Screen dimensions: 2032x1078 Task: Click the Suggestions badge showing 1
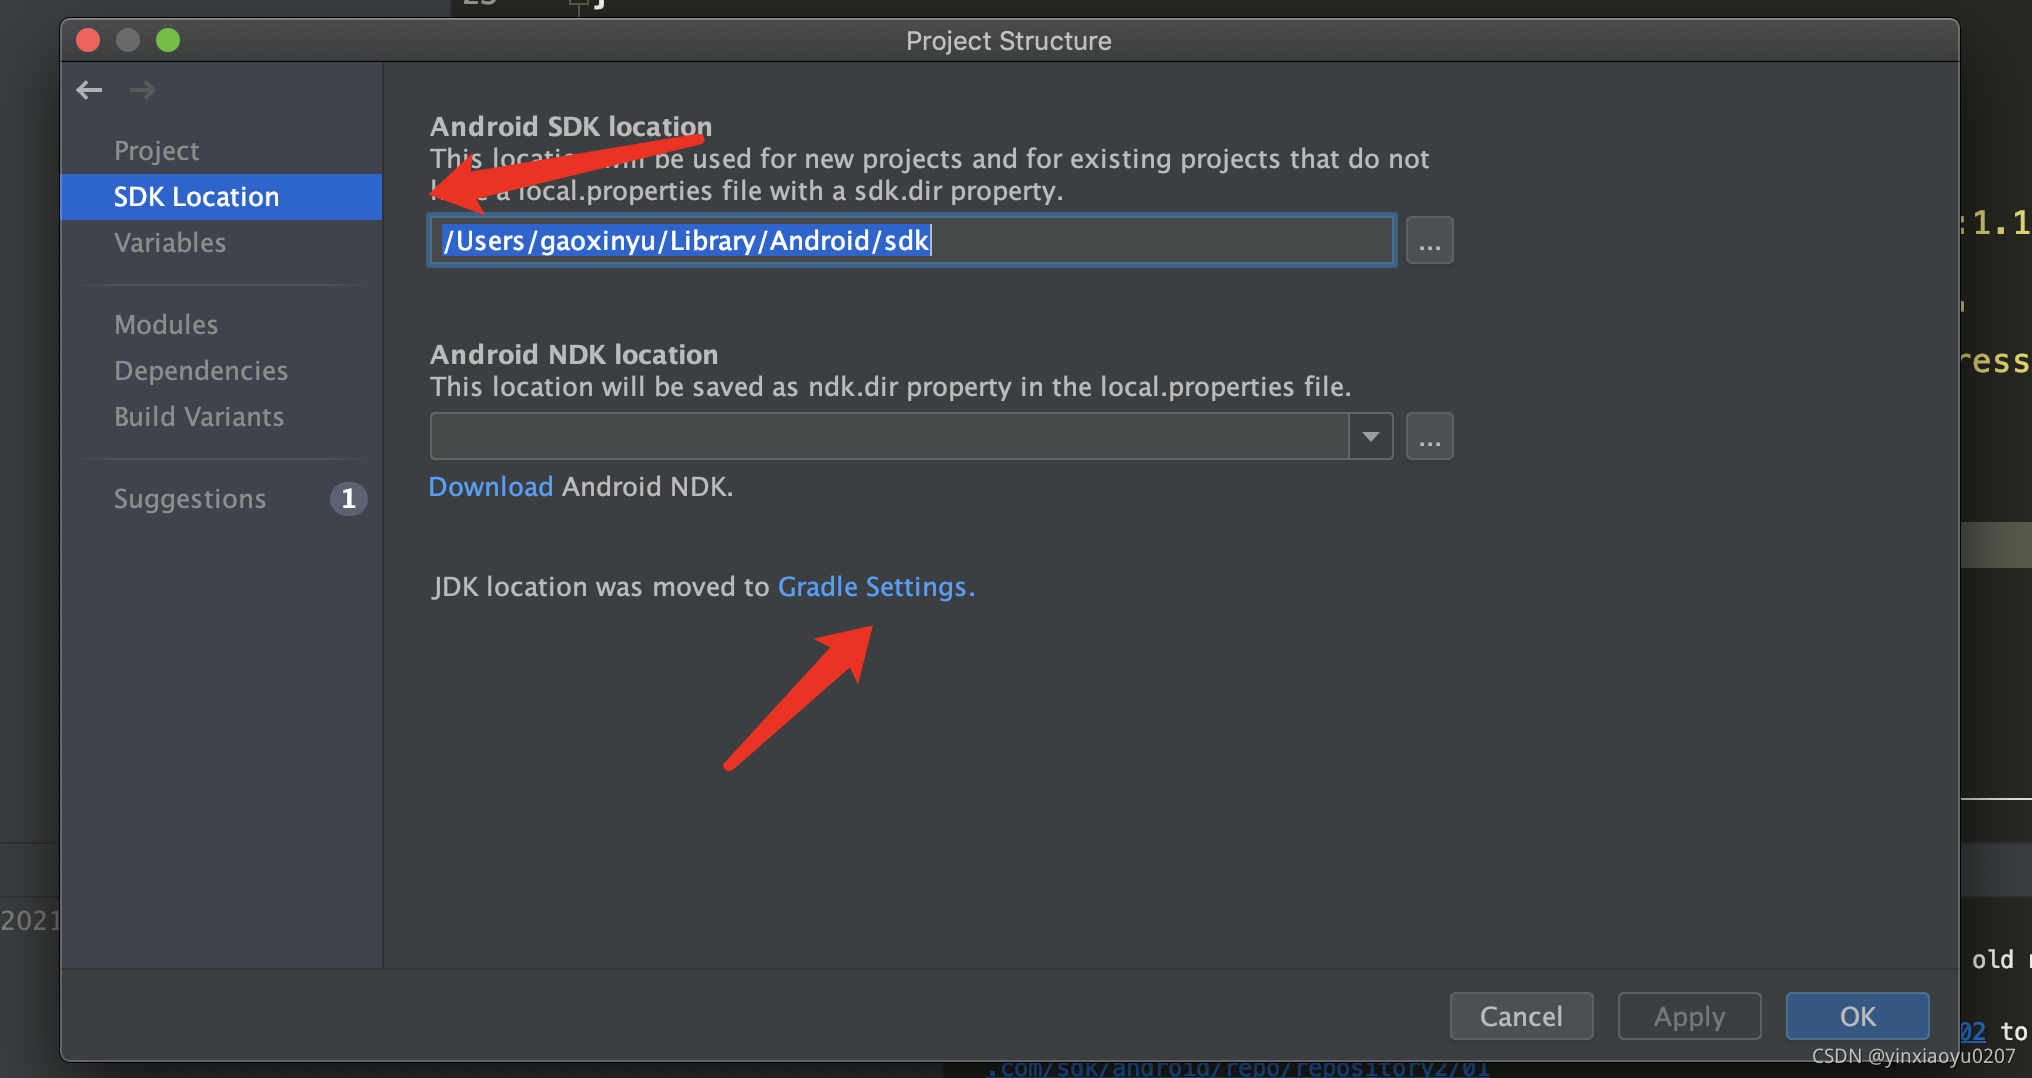pyautogui.click(x=348, y=498)
